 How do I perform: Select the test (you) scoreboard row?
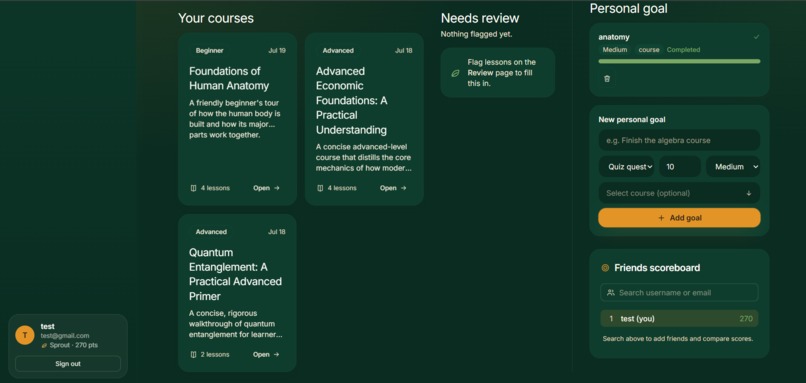(679, 319)
